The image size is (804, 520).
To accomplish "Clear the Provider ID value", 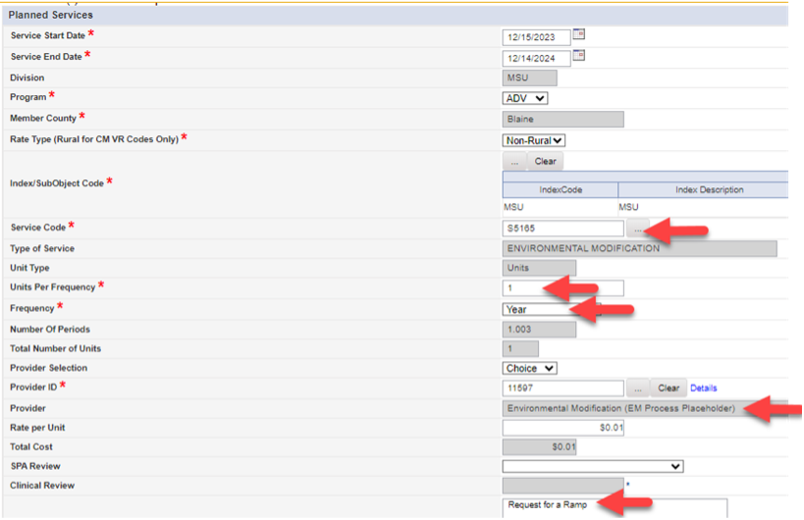I will (669, 388).
